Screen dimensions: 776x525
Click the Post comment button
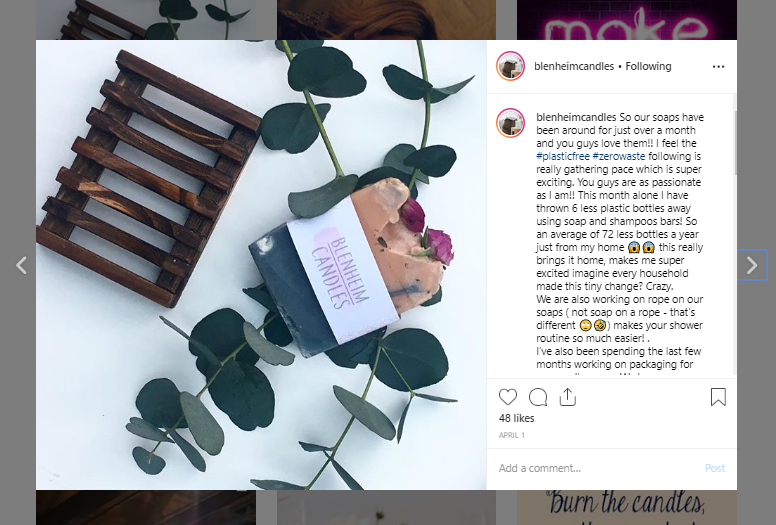(715, 468)
